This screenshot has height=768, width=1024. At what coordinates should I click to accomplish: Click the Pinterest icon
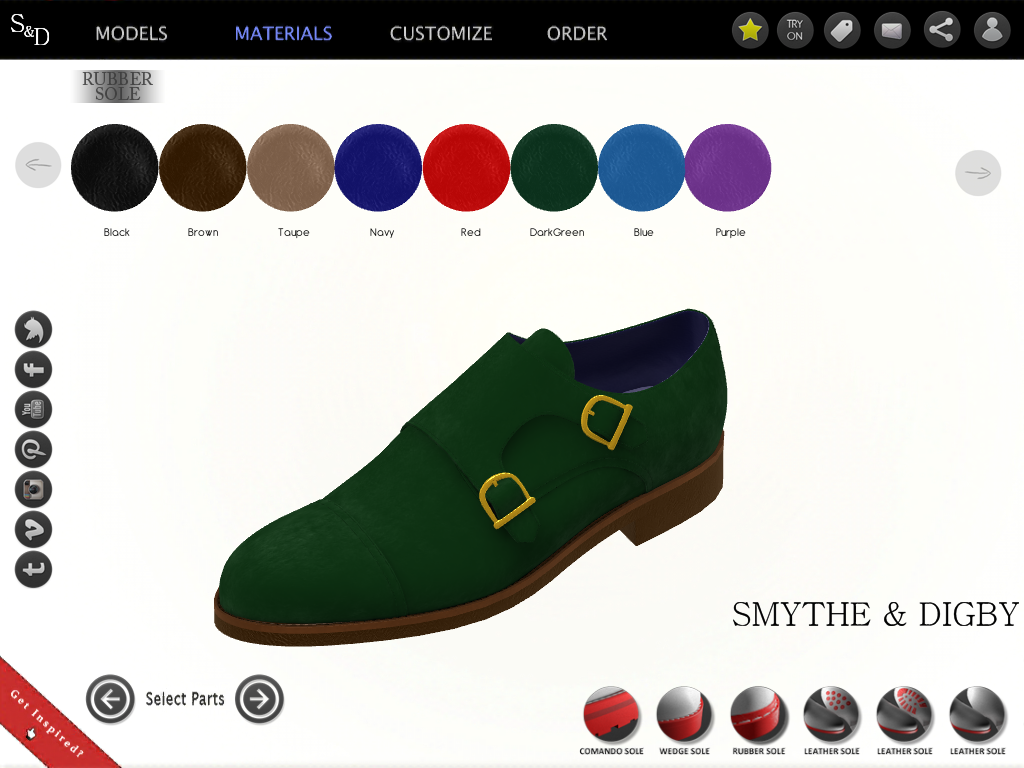click(x=33, y=449)
